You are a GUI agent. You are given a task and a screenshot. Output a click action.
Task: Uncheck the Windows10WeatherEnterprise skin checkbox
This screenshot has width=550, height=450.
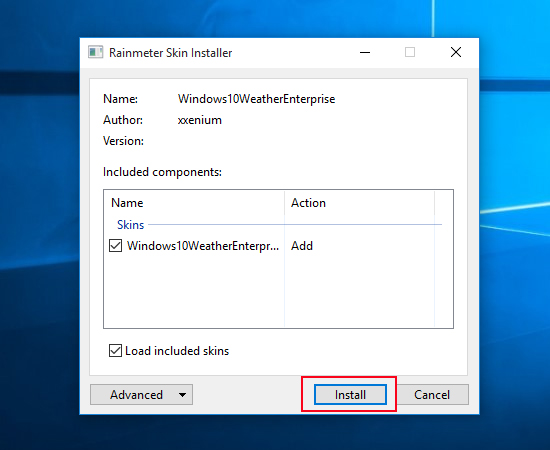pos(115,246)
